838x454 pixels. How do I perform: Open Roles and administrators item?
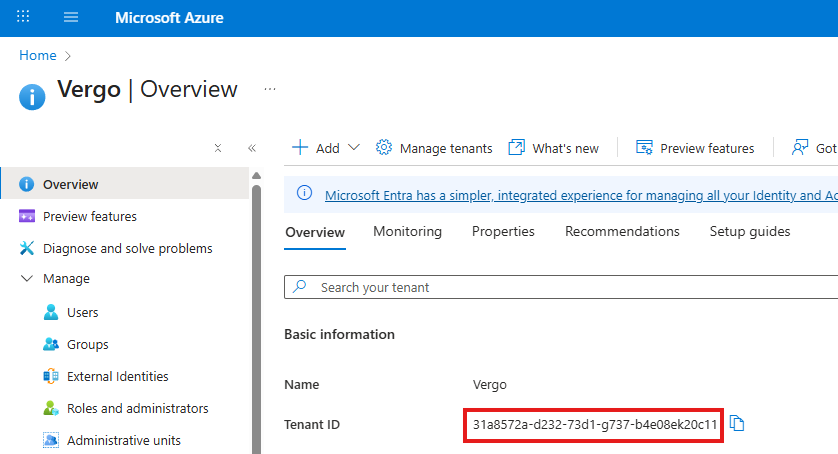tap(137, 409)
